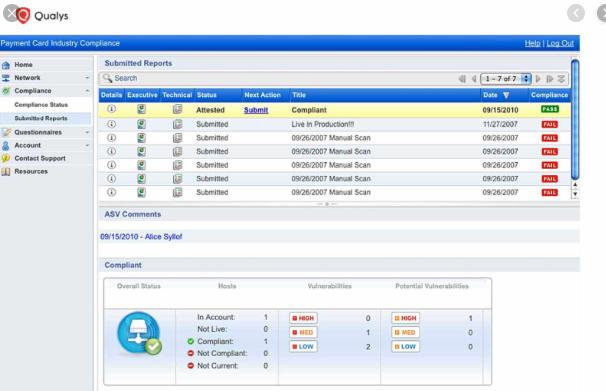Click the MED potential vulnerabilities button
The height and width of the screenshot is (391, 606).
(405, 332)
